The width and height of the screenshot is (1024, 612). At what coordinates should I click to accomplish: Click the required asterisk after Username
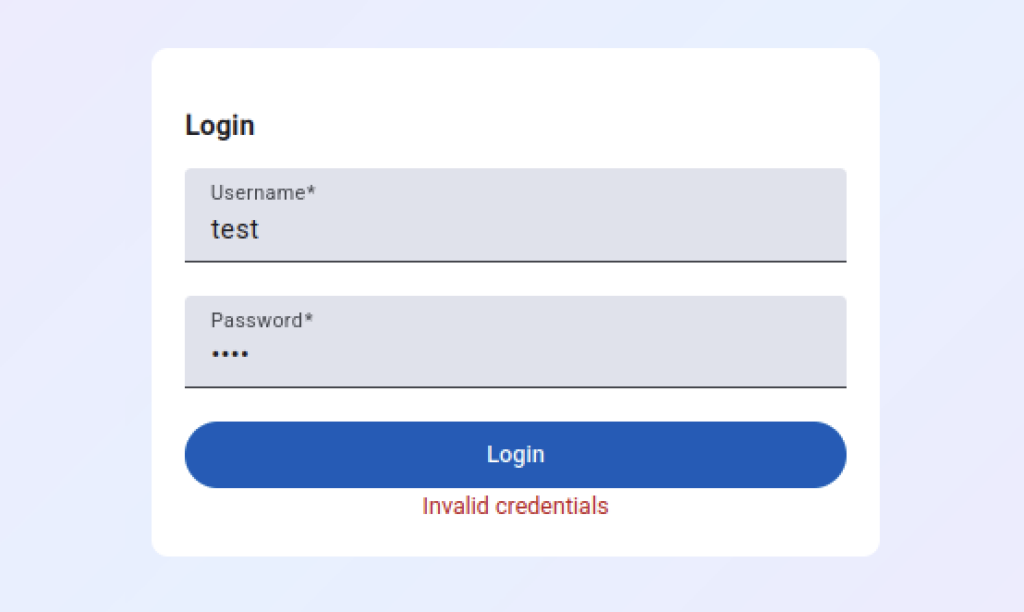tap(311, 192)
